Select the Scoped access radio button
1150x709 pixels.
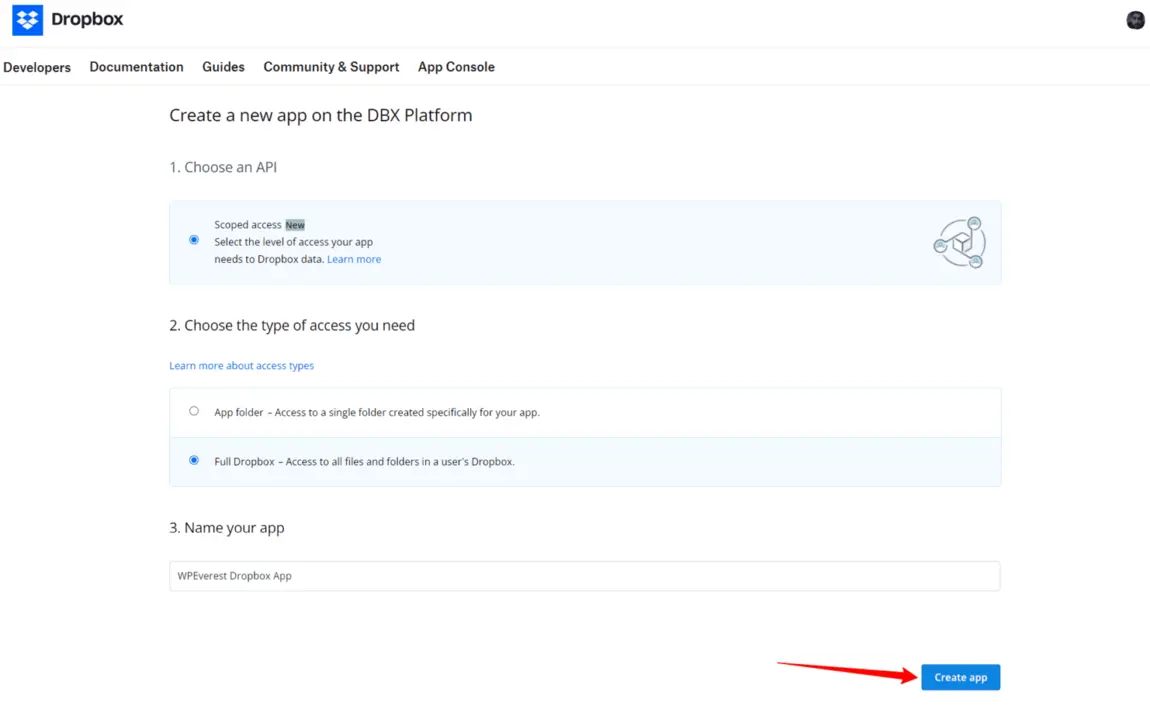pos(194,240)
